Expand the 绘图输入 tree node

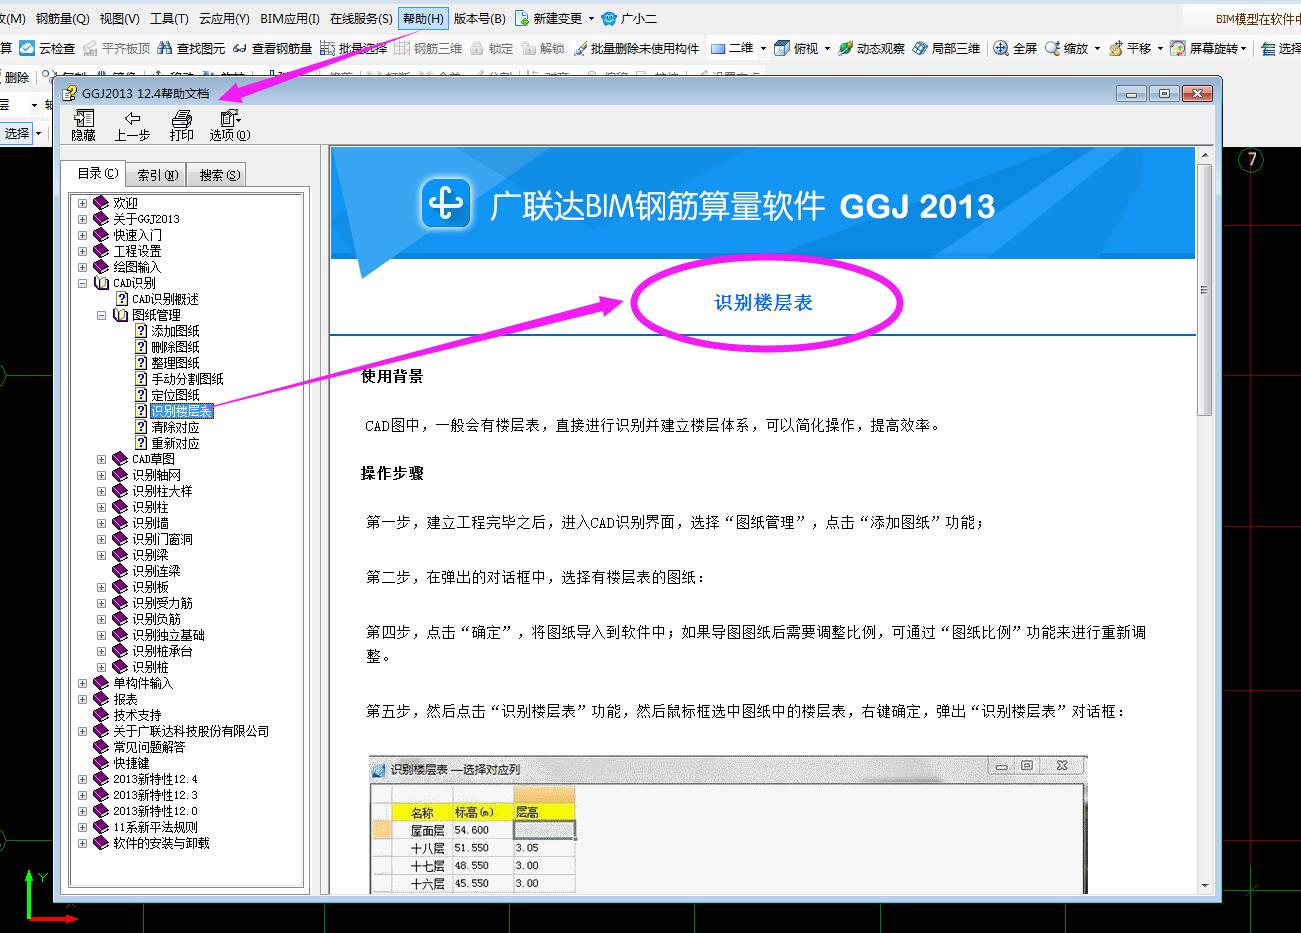[82, 267]
